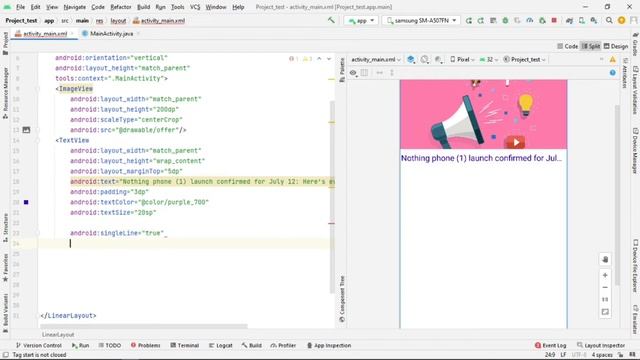Open the Terminal tool window
This screenshot has width=640, height=360.
click(x=184, y=345)
